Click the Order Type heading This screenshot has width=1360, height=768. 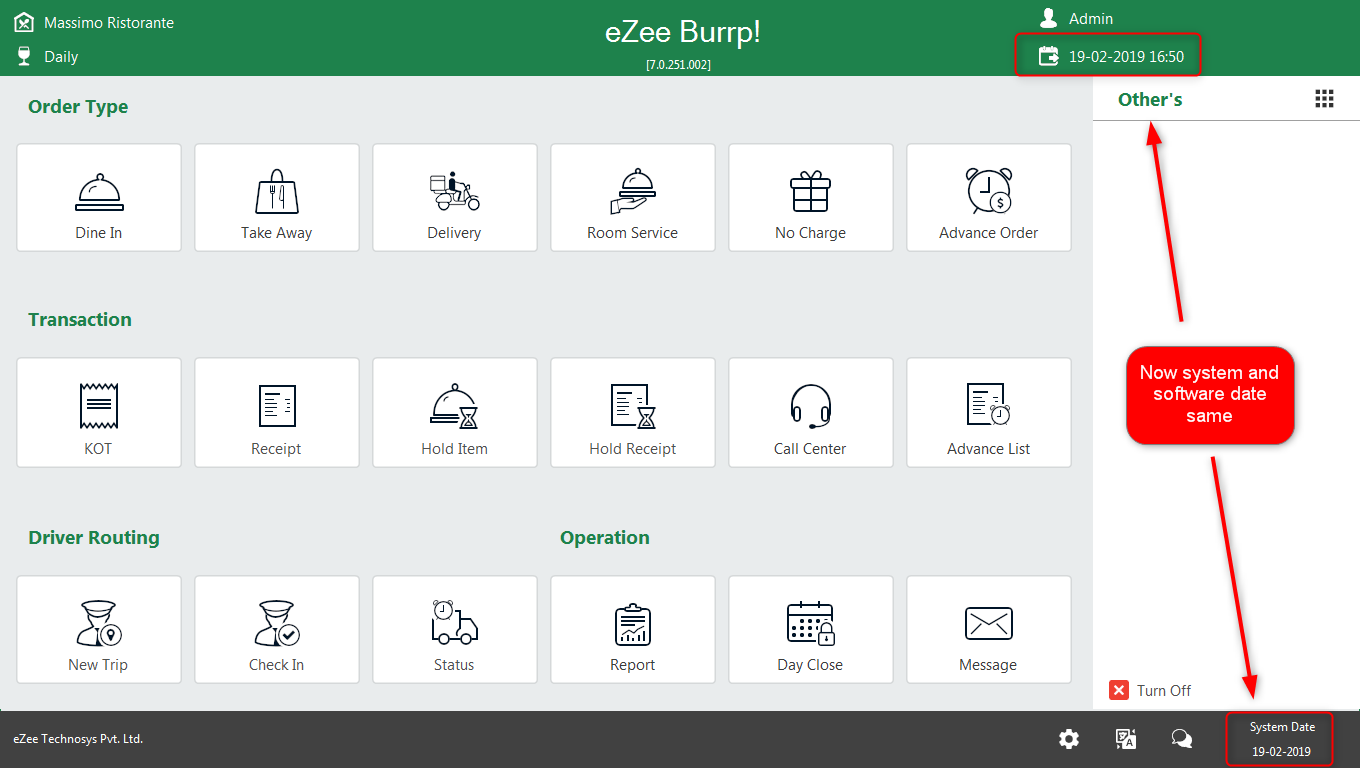tap(78, 107)
